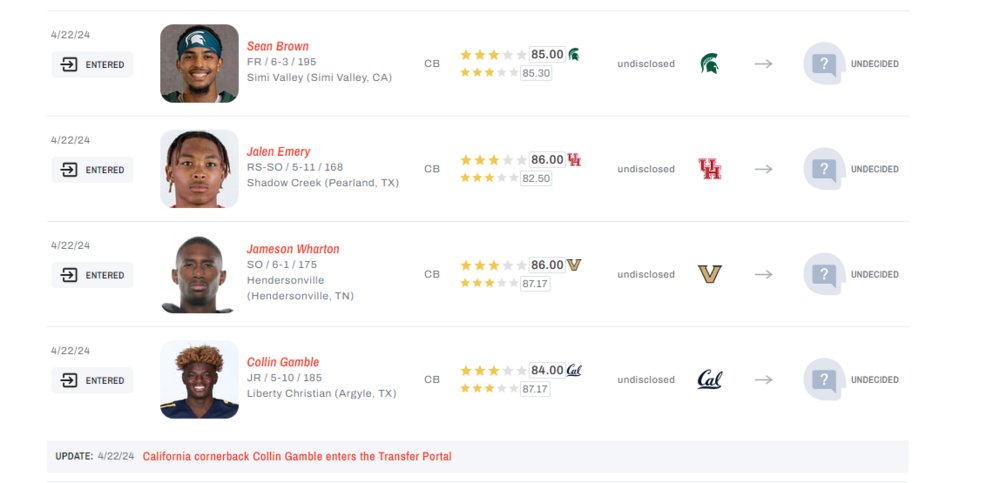Screen dimensions: 1000x483
Task: Click Entered status button for Collin Gamble
Action: point(93,381)
